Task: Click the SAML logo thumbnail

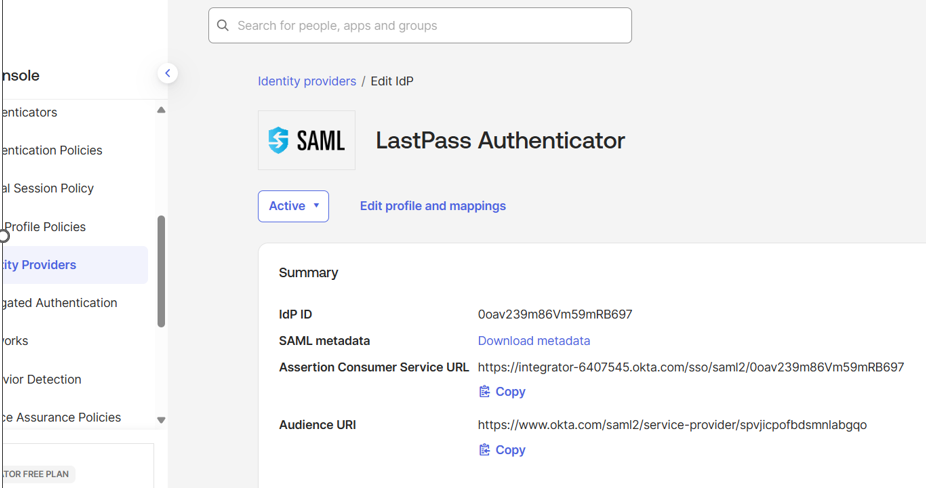Action: click(306, 140)
